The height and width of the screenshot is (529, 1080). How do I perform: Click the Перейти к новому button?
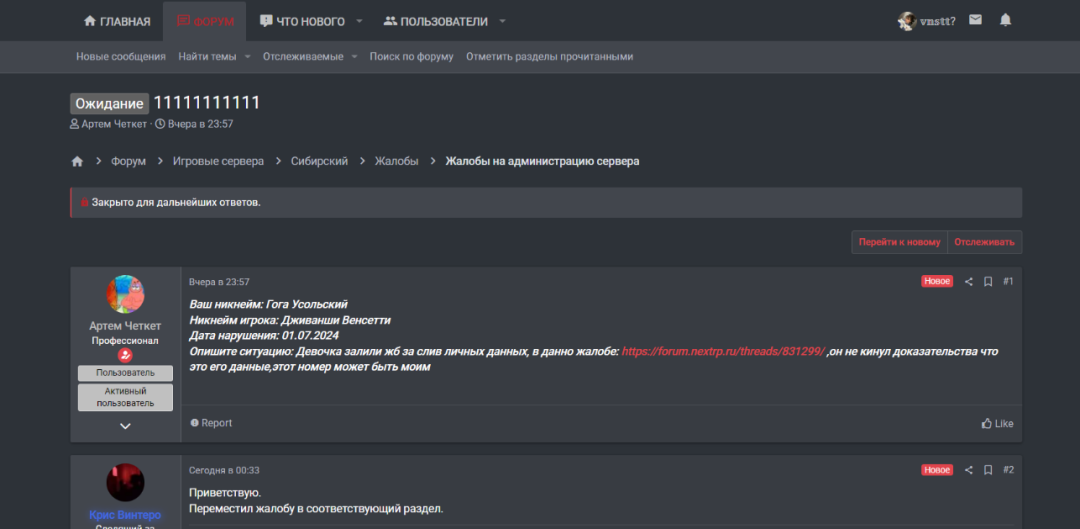point(900,242)
